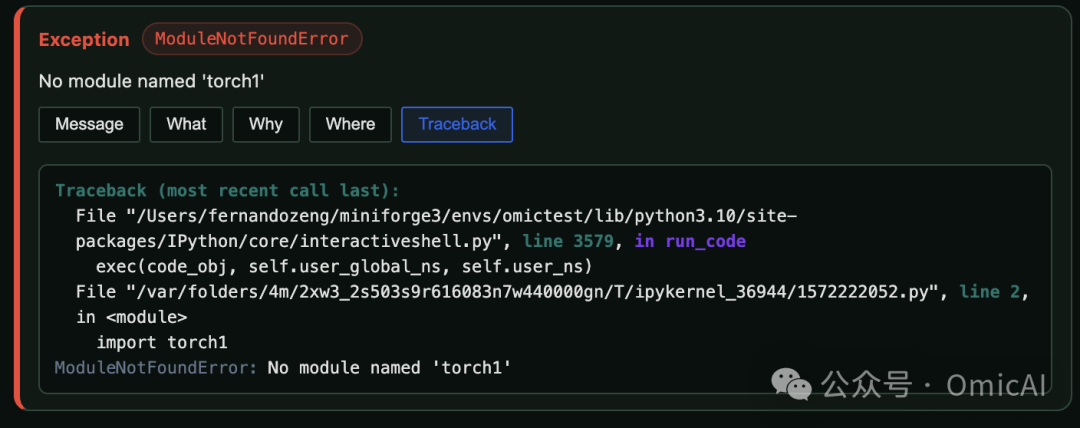Click the "import torch1" code line
The image size is (1080, 428).
(x=162, y=343)
